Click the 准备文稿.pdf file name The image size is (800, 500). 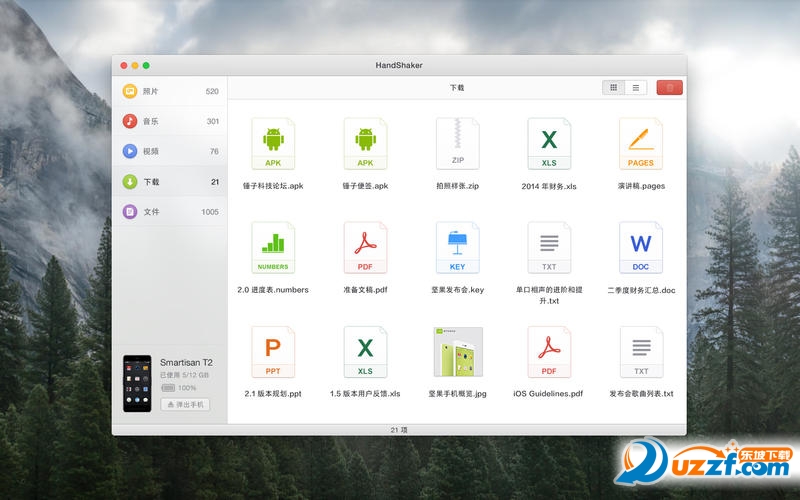[365, 290]
